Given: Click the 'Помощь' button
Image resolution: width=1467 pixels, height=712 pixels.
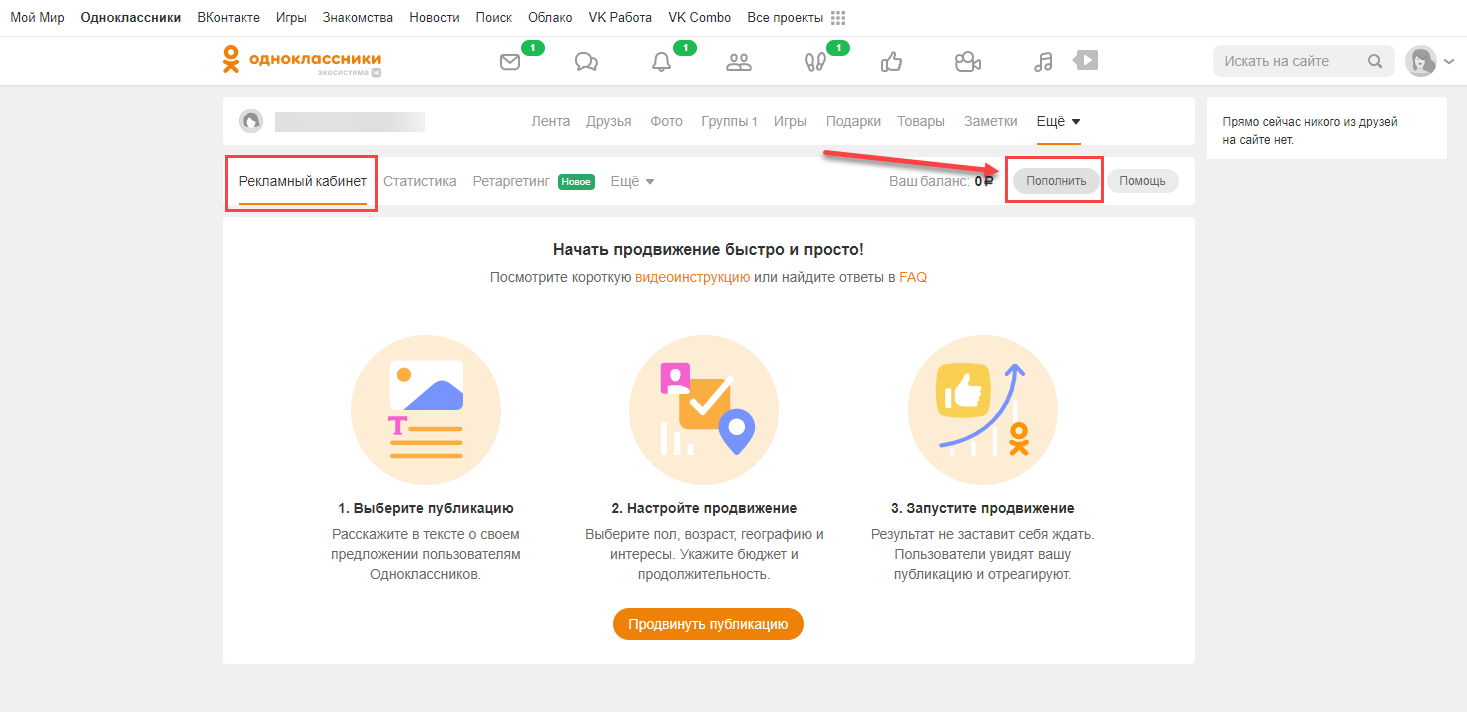Looking at the screenshot, I should [x=1142, y=181].
